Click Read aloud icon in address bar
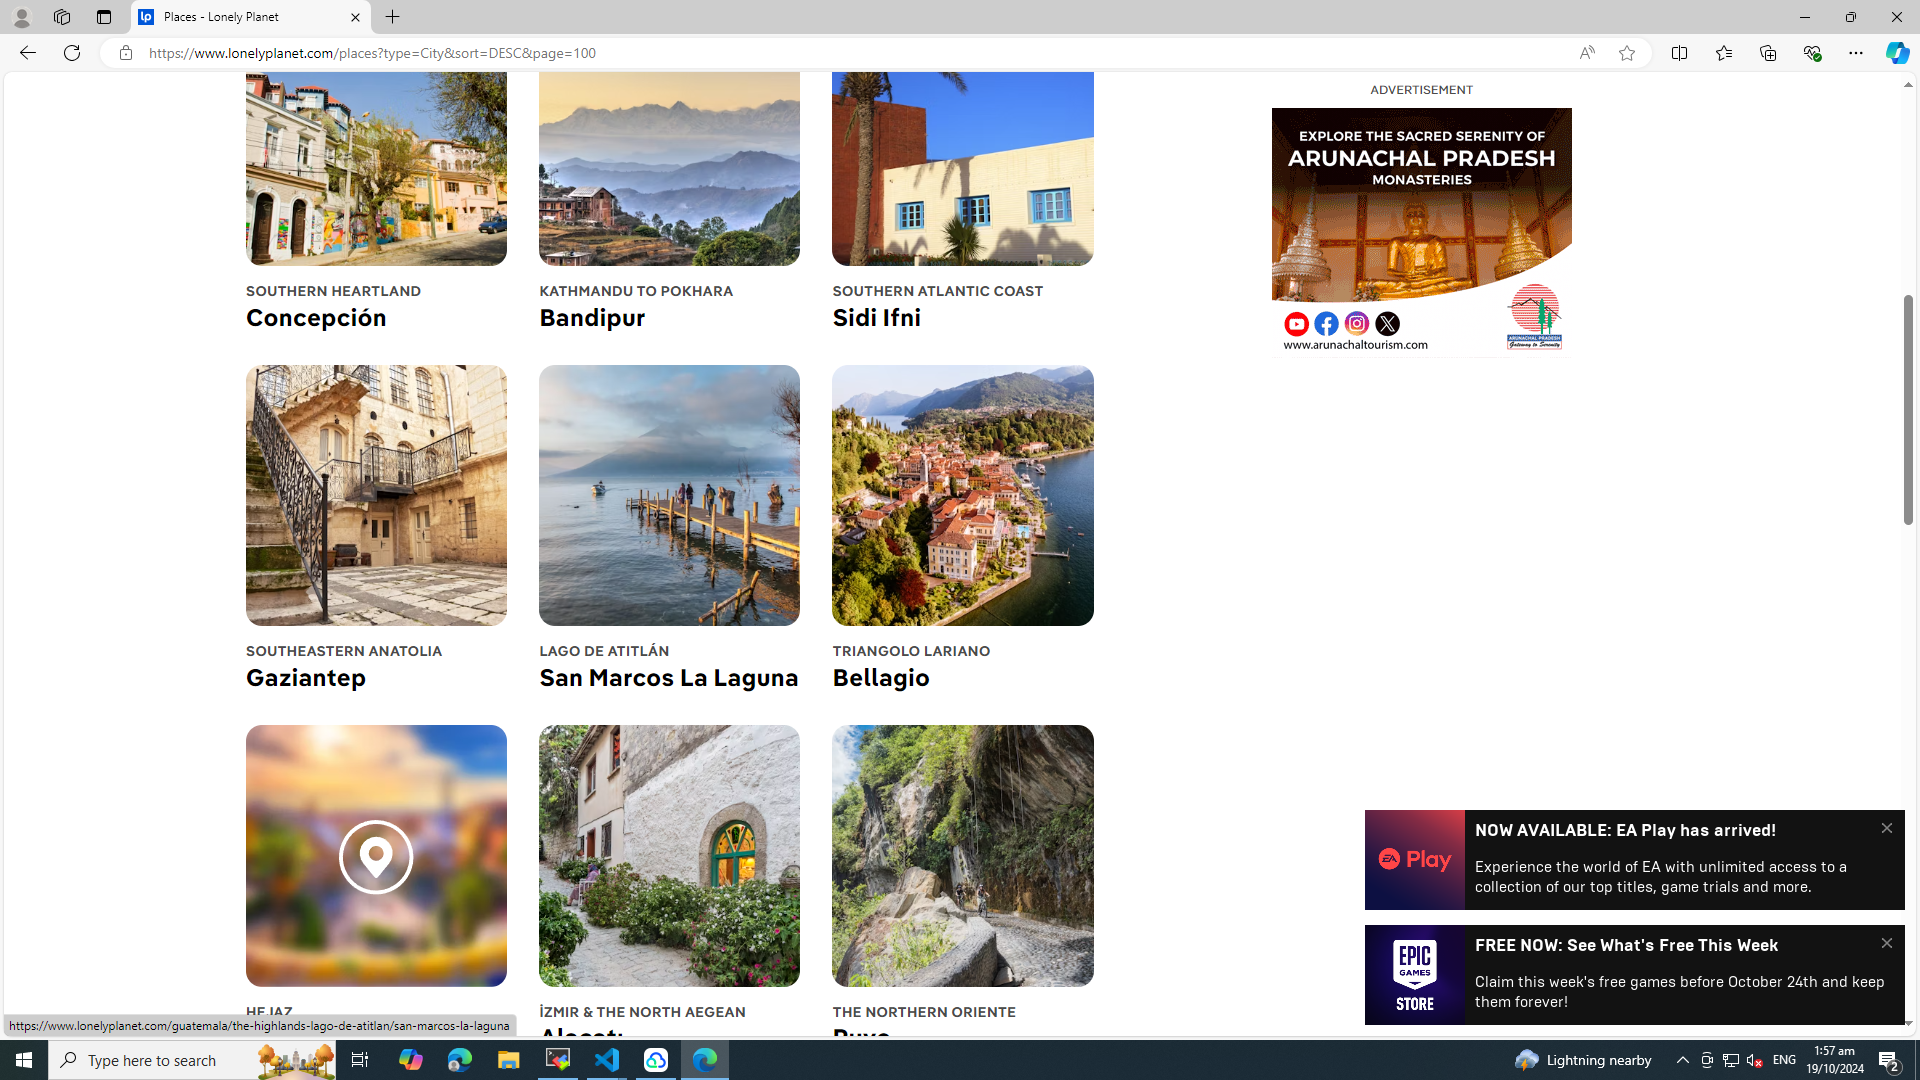 pos(1587,53)
